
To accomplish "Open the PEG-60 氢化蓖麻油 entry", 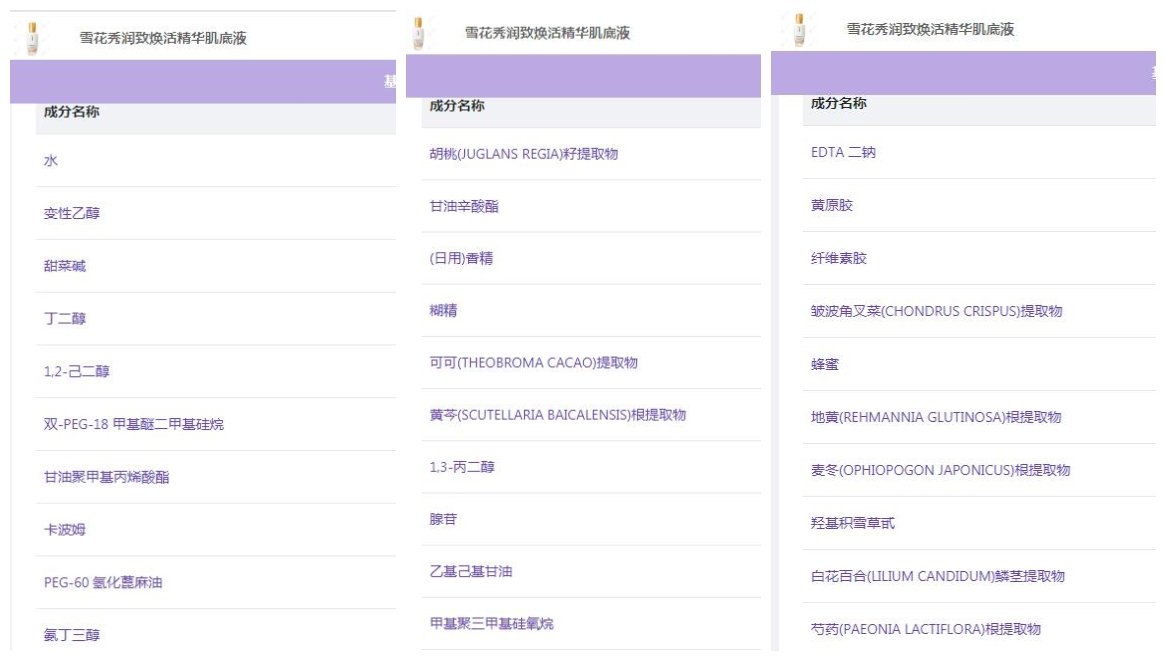I will (x=103, y=583).
